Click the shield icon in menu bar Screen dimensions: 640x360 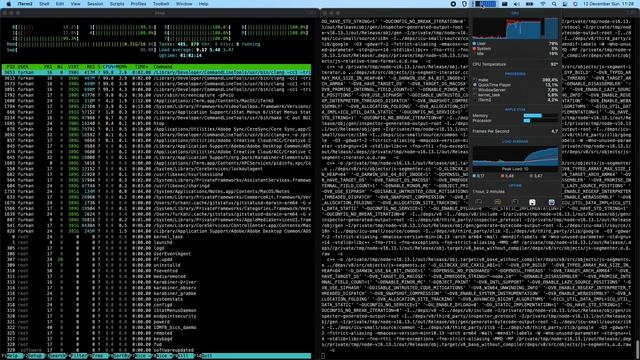point(464,4)
